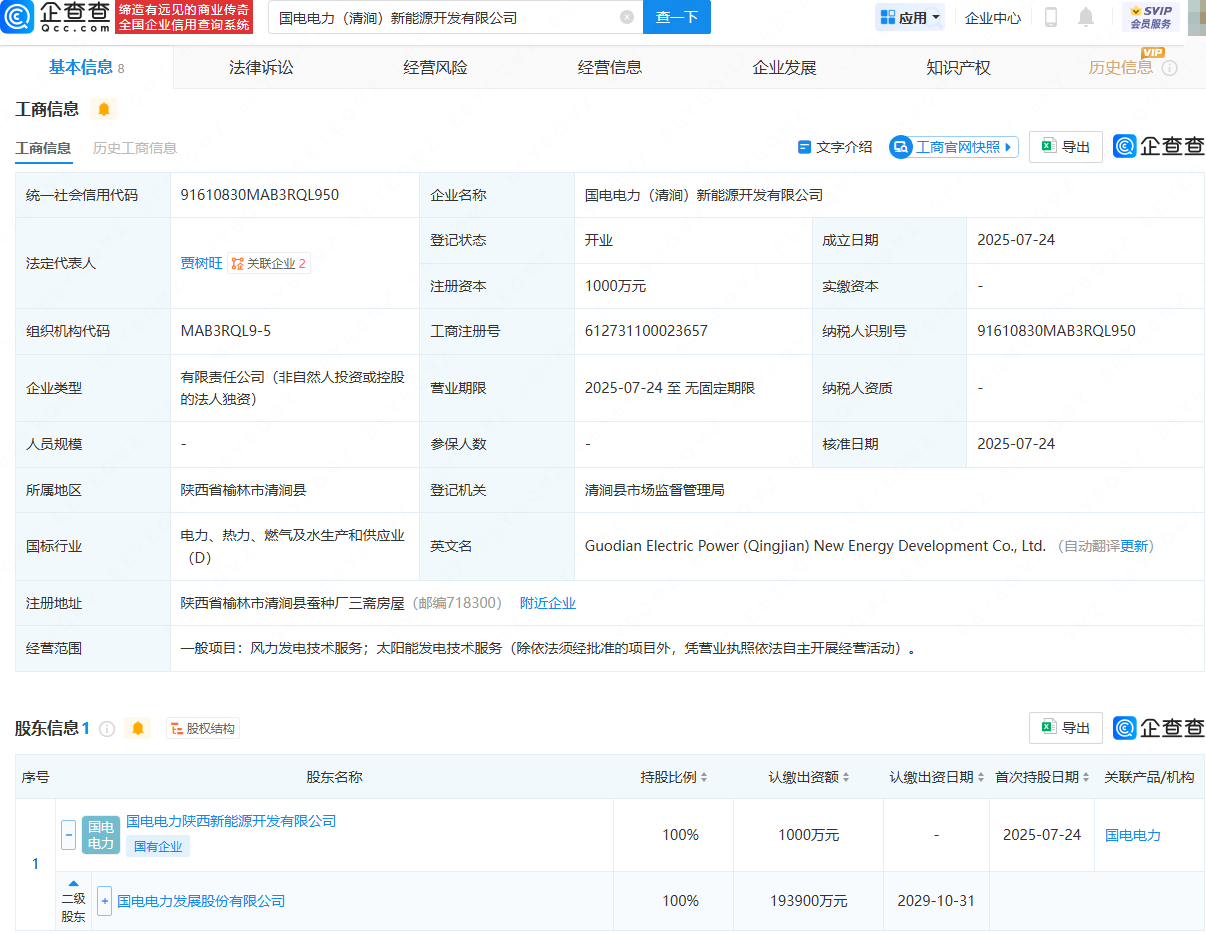
Task: Export shareholder info with 导出 button
Action: pyautogui.click(x=1066, y=728)
